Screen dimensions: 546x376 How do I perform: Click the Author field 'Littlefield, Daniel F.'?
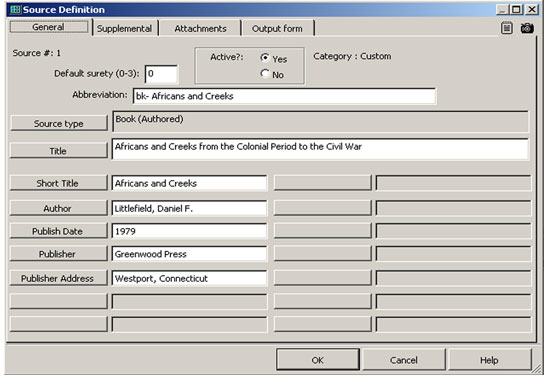tap(189, 208)
